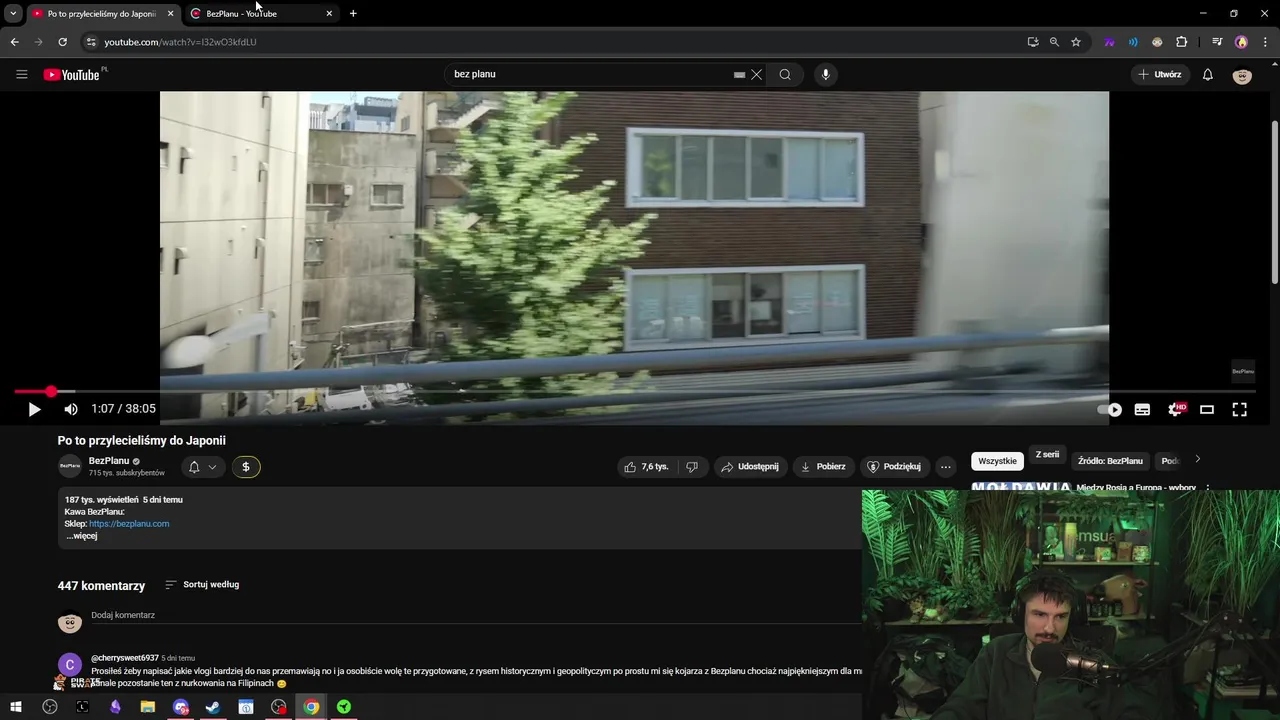The image size is (1280, 720).
Task: Go to YouTube home via logo
Action: (72, 74)
